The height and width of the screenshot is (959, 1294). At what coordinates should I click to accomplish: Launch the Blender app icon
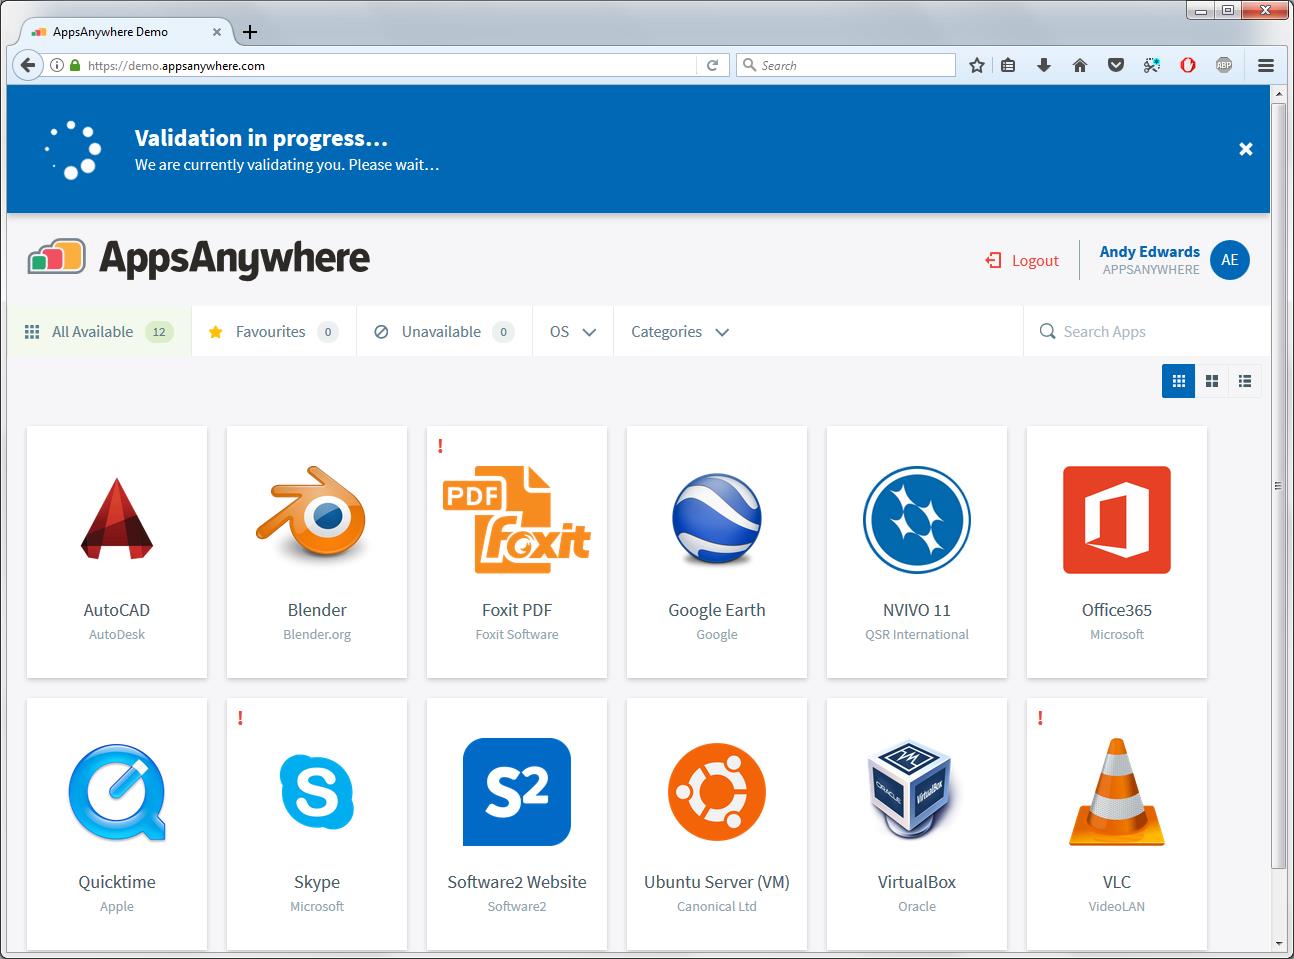click(x=312, y=512)
